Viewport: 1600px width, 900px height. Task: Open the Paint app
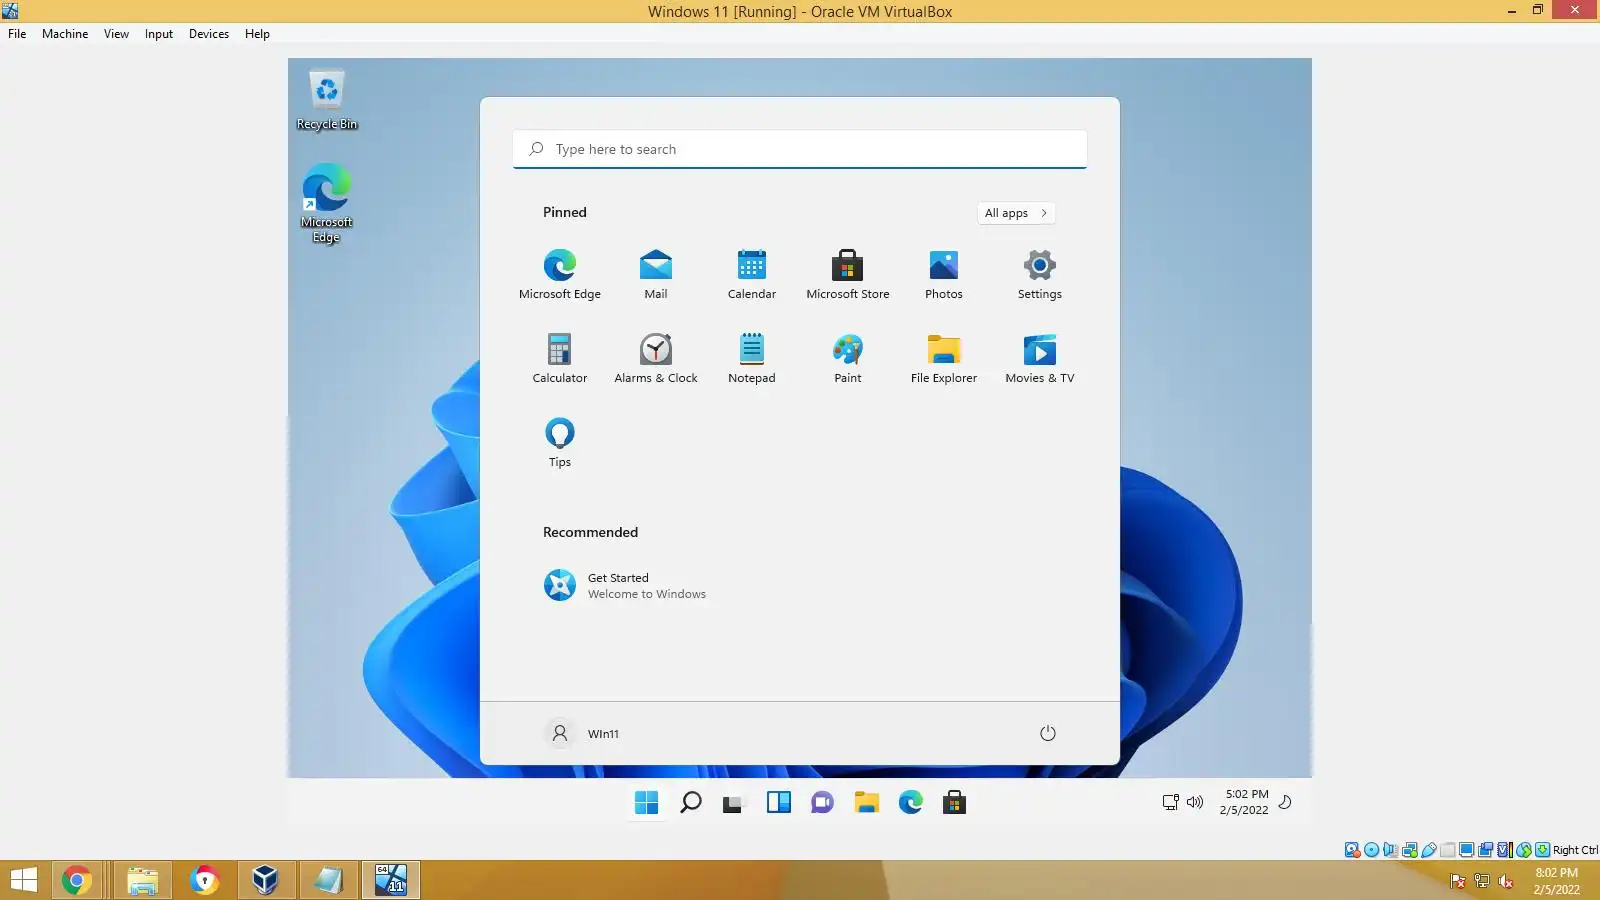pos(848,358)
